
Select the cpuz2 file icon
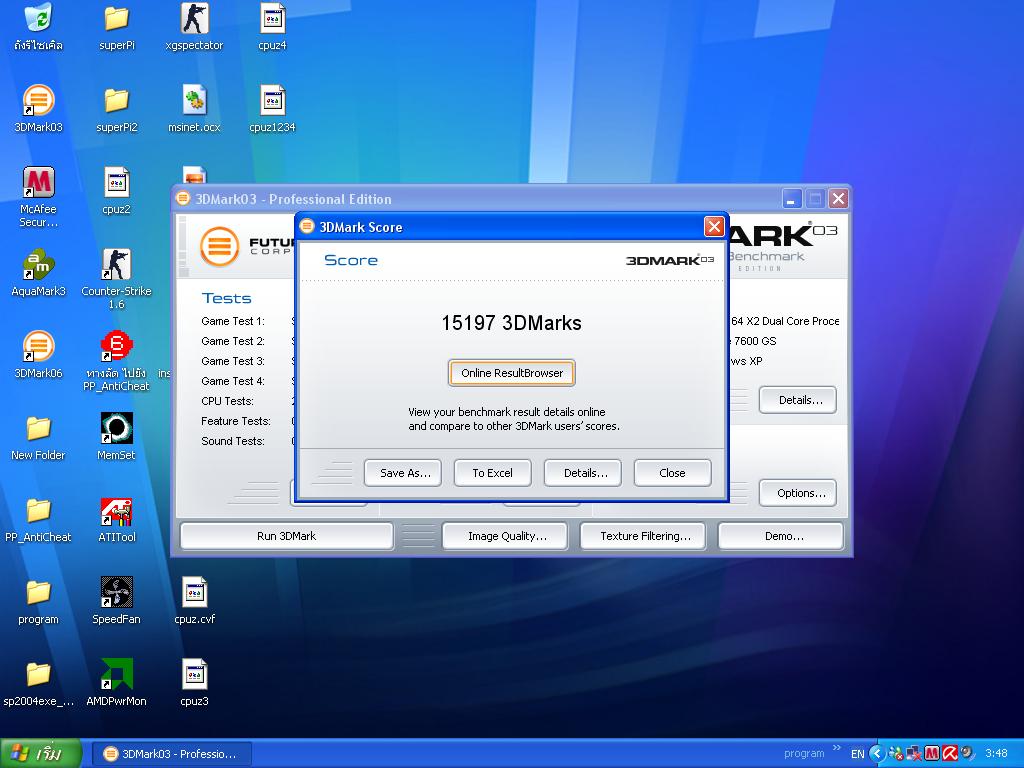(116, 182)
